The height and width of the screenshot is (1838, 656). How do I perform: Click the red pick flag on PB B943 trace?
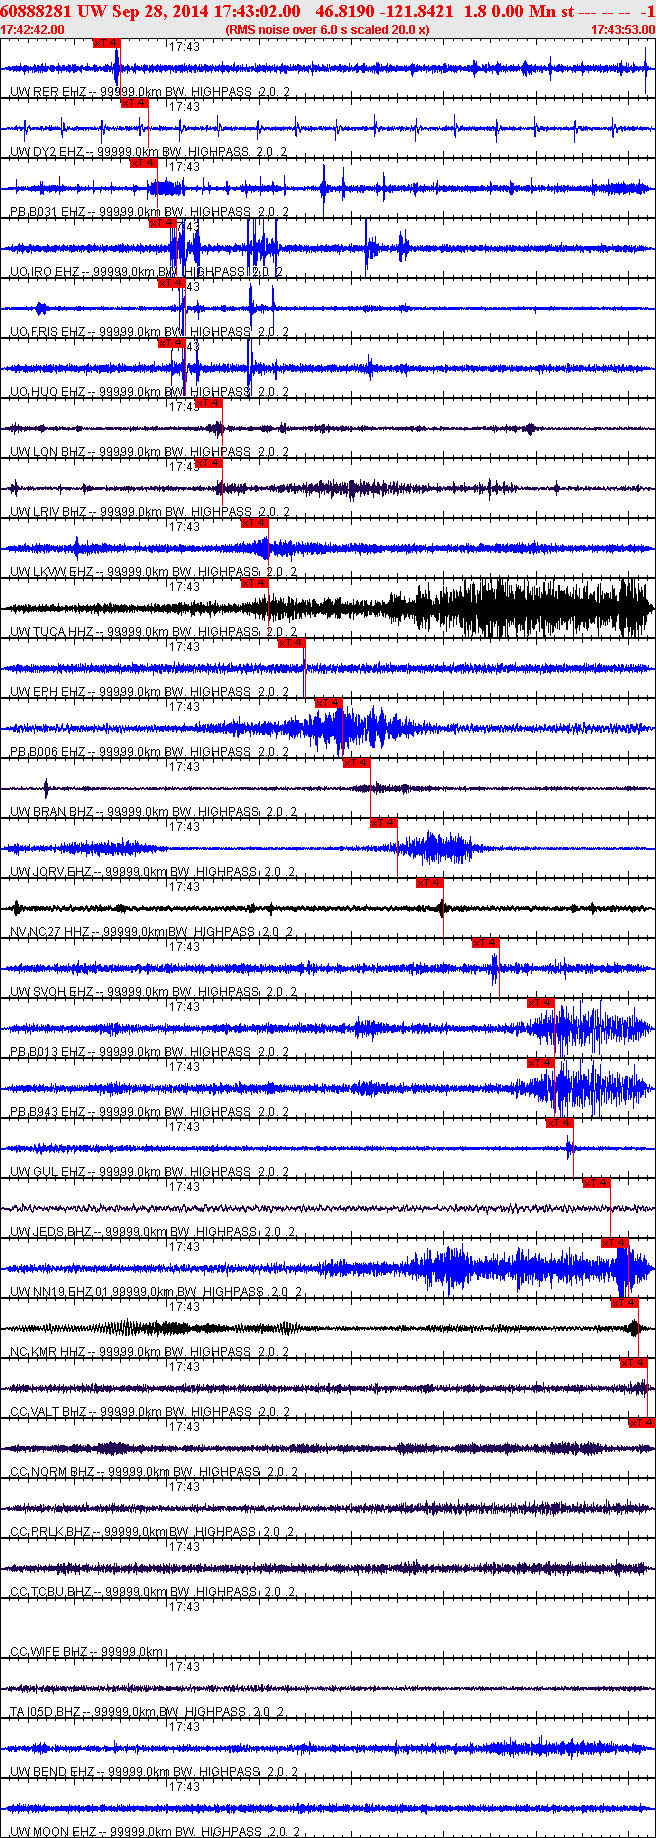(x=540, y=1063)
